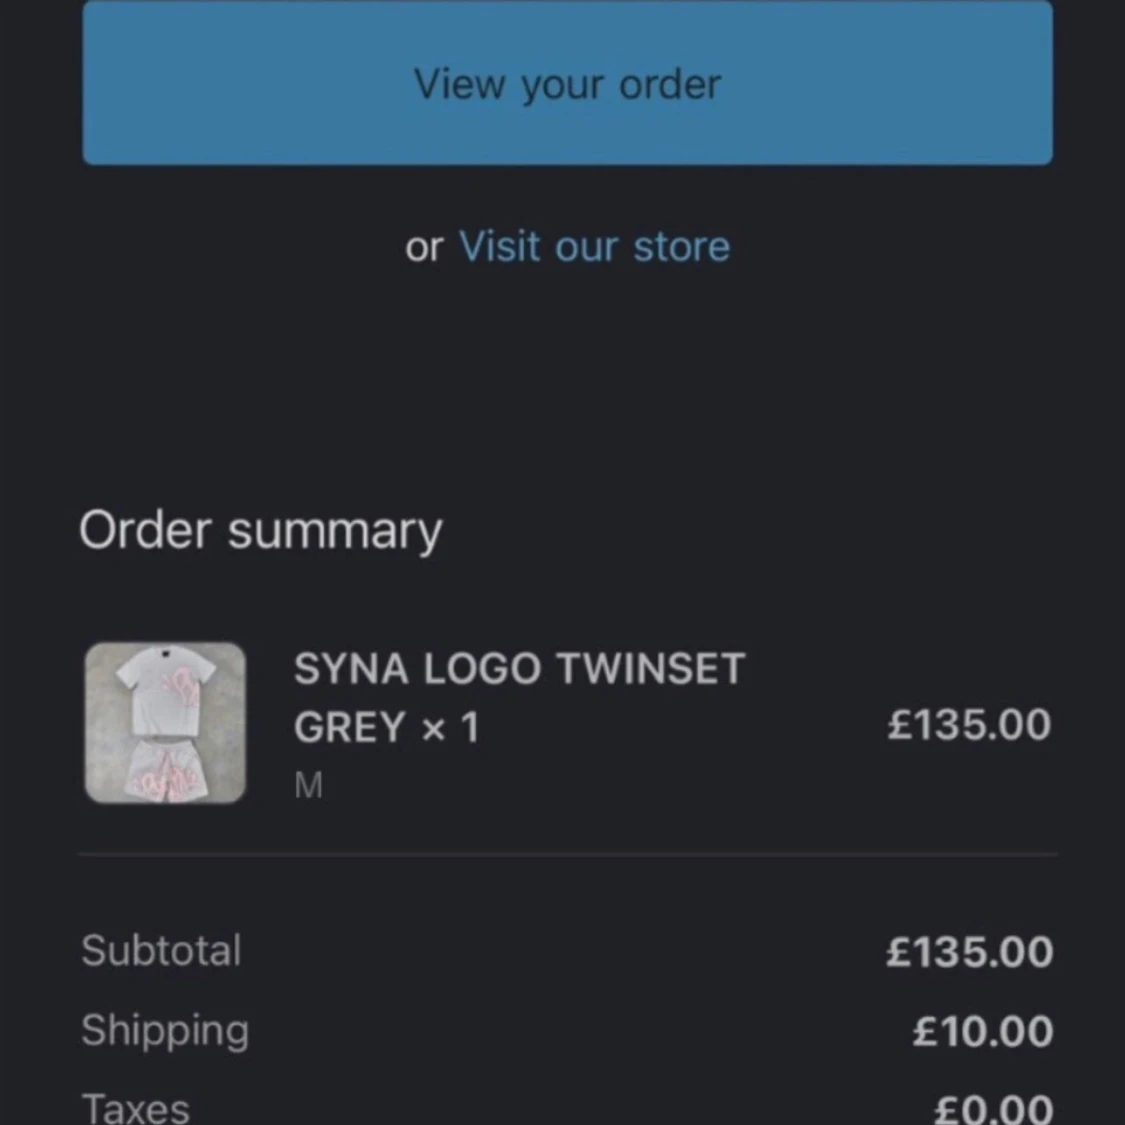Click the word "store" in the link
This screenshot has height=1125, width=1125.
coord(681,246)
